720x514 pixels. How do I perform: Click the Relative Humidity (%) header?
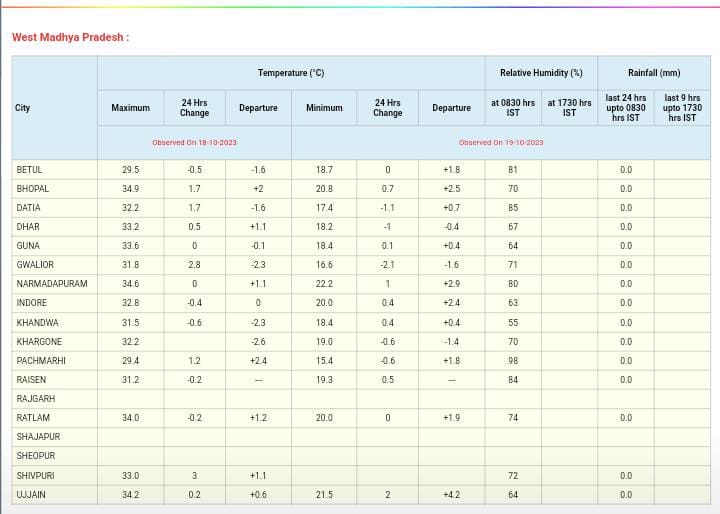(541, 73)
